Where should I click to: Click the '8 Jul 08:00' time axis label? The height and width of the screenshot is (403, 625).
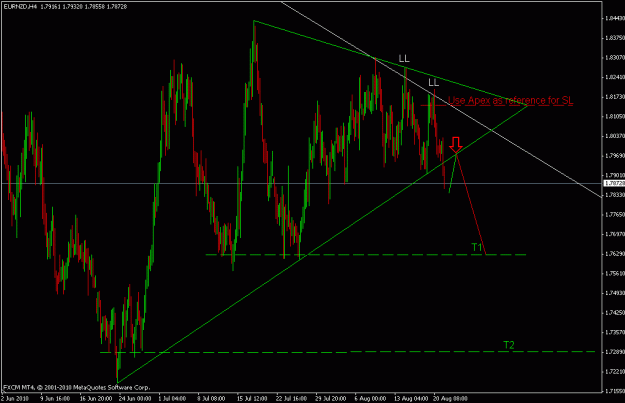pyautogui.click(x=212, y=398)
